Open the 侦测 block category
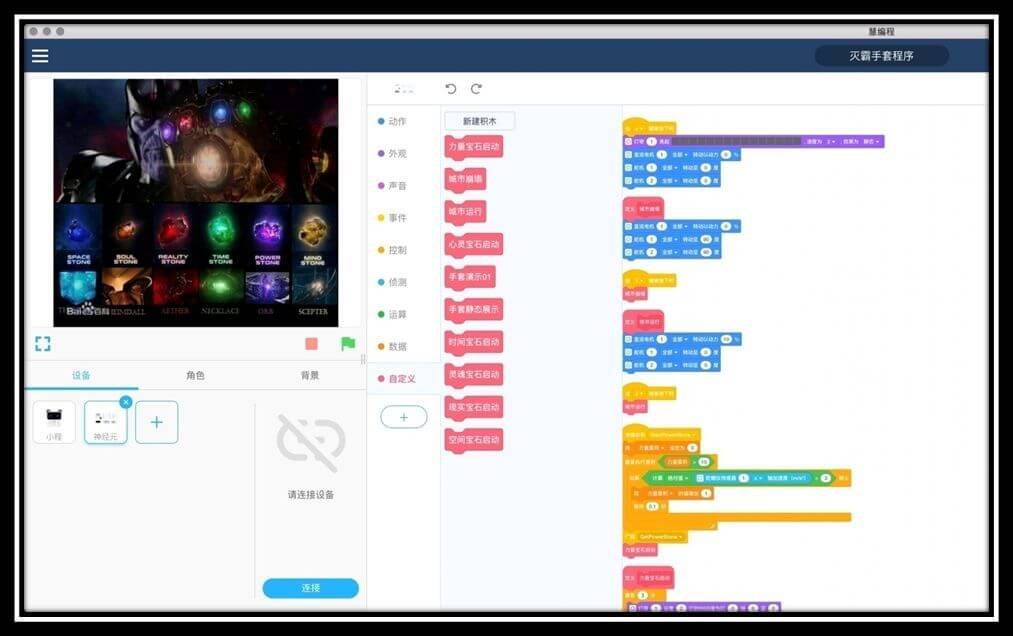The image size is (1013, 636). [x=392, y=282]
